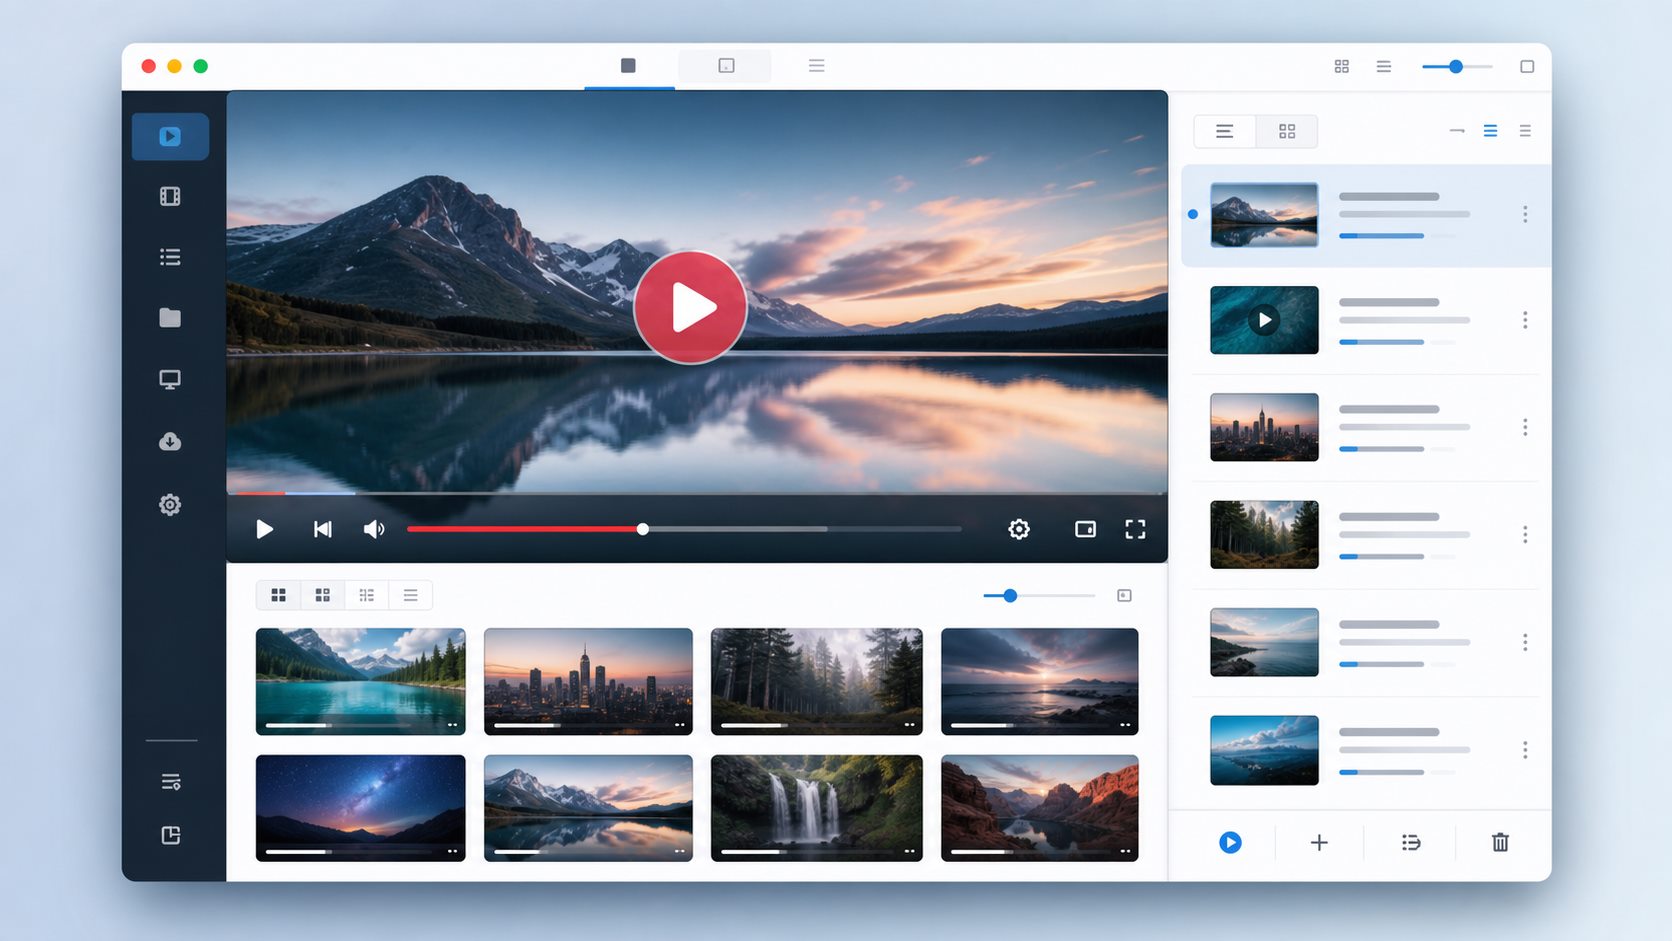Mute the volume speaker icon
Screen dimensions: 1672x941
pos(374,529)
